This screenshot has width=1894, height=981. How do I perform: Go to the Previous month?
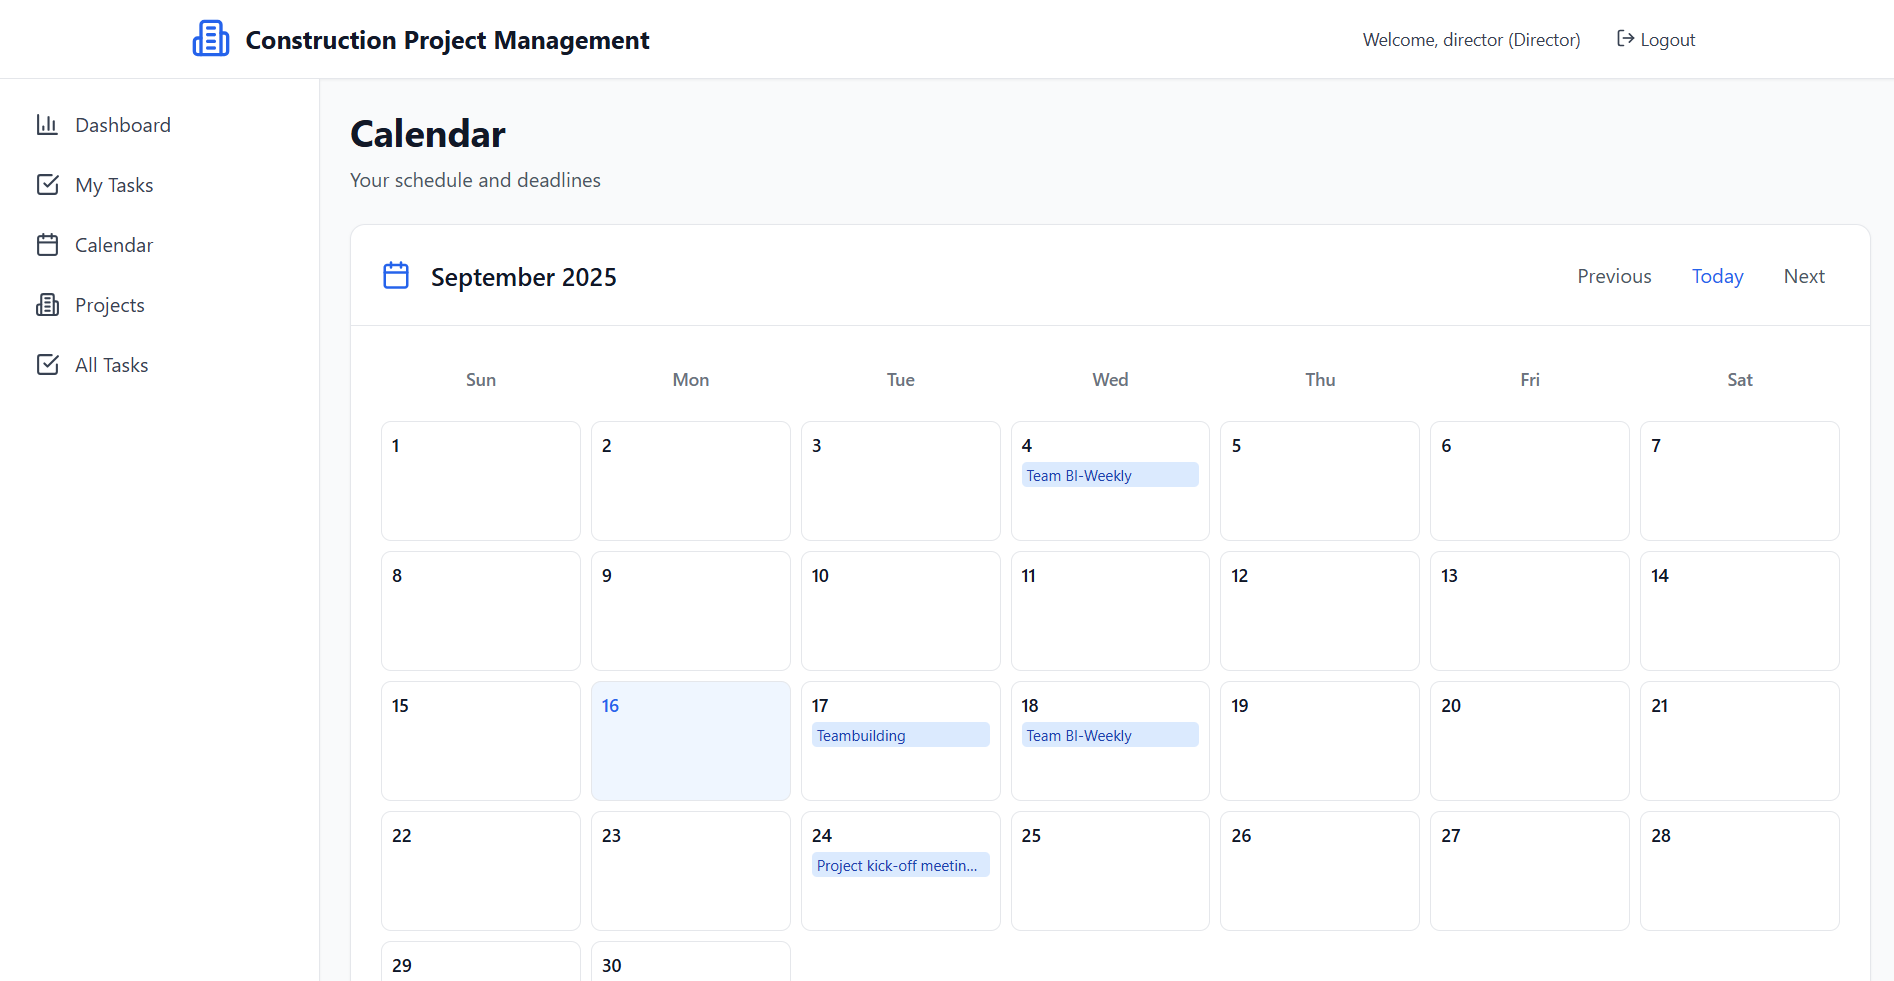coord(1614,276)
